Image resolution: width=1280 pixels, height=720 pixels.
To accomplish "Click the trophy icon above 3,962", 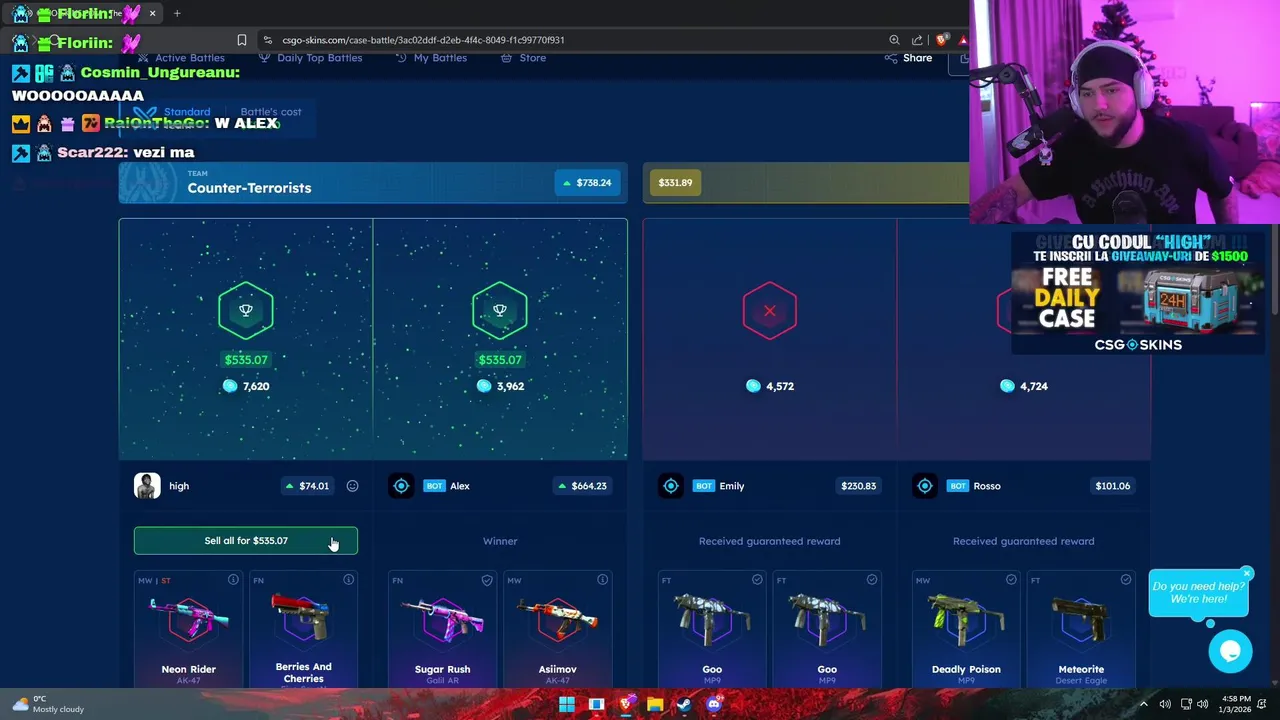I will [x=500, y=310].
